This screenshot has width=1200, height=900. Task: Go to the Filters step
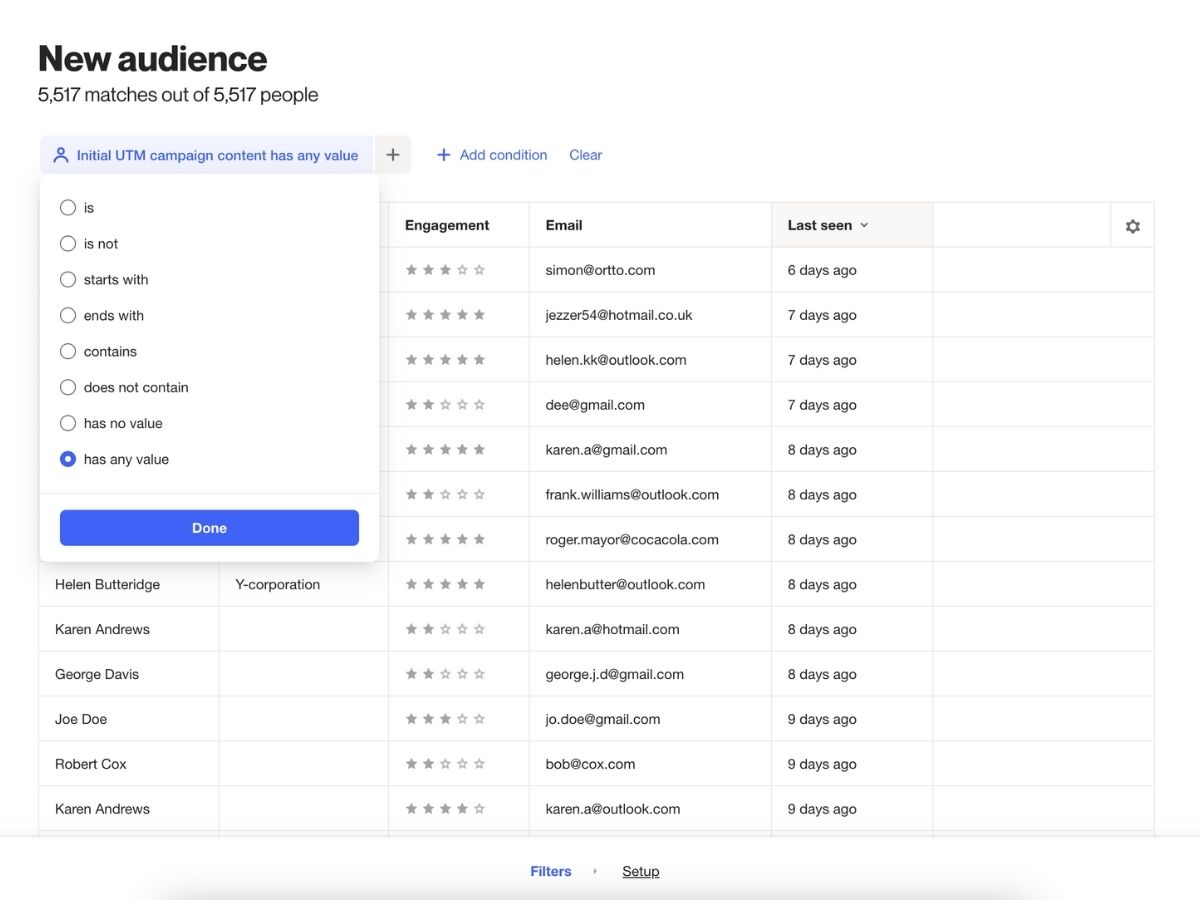click(x=551, y=871)
